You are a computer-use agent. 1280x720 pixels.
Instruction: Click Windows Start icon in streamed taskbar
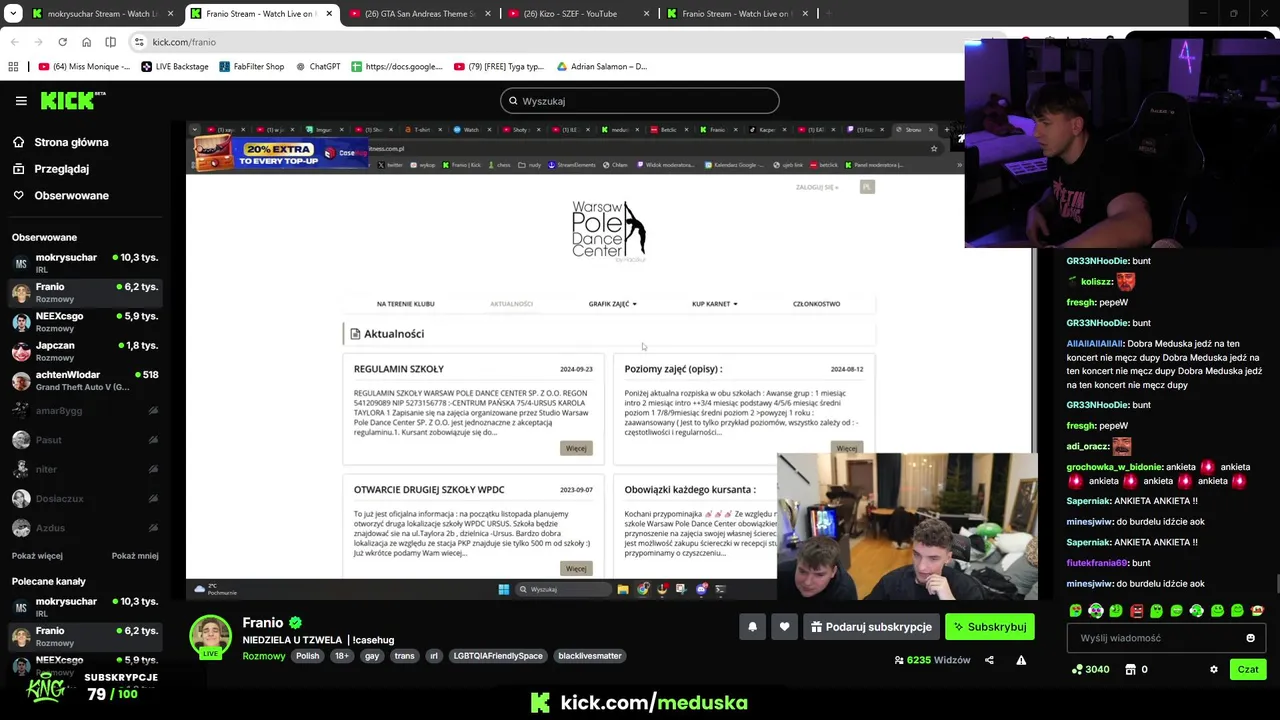[x=504, y=589]
